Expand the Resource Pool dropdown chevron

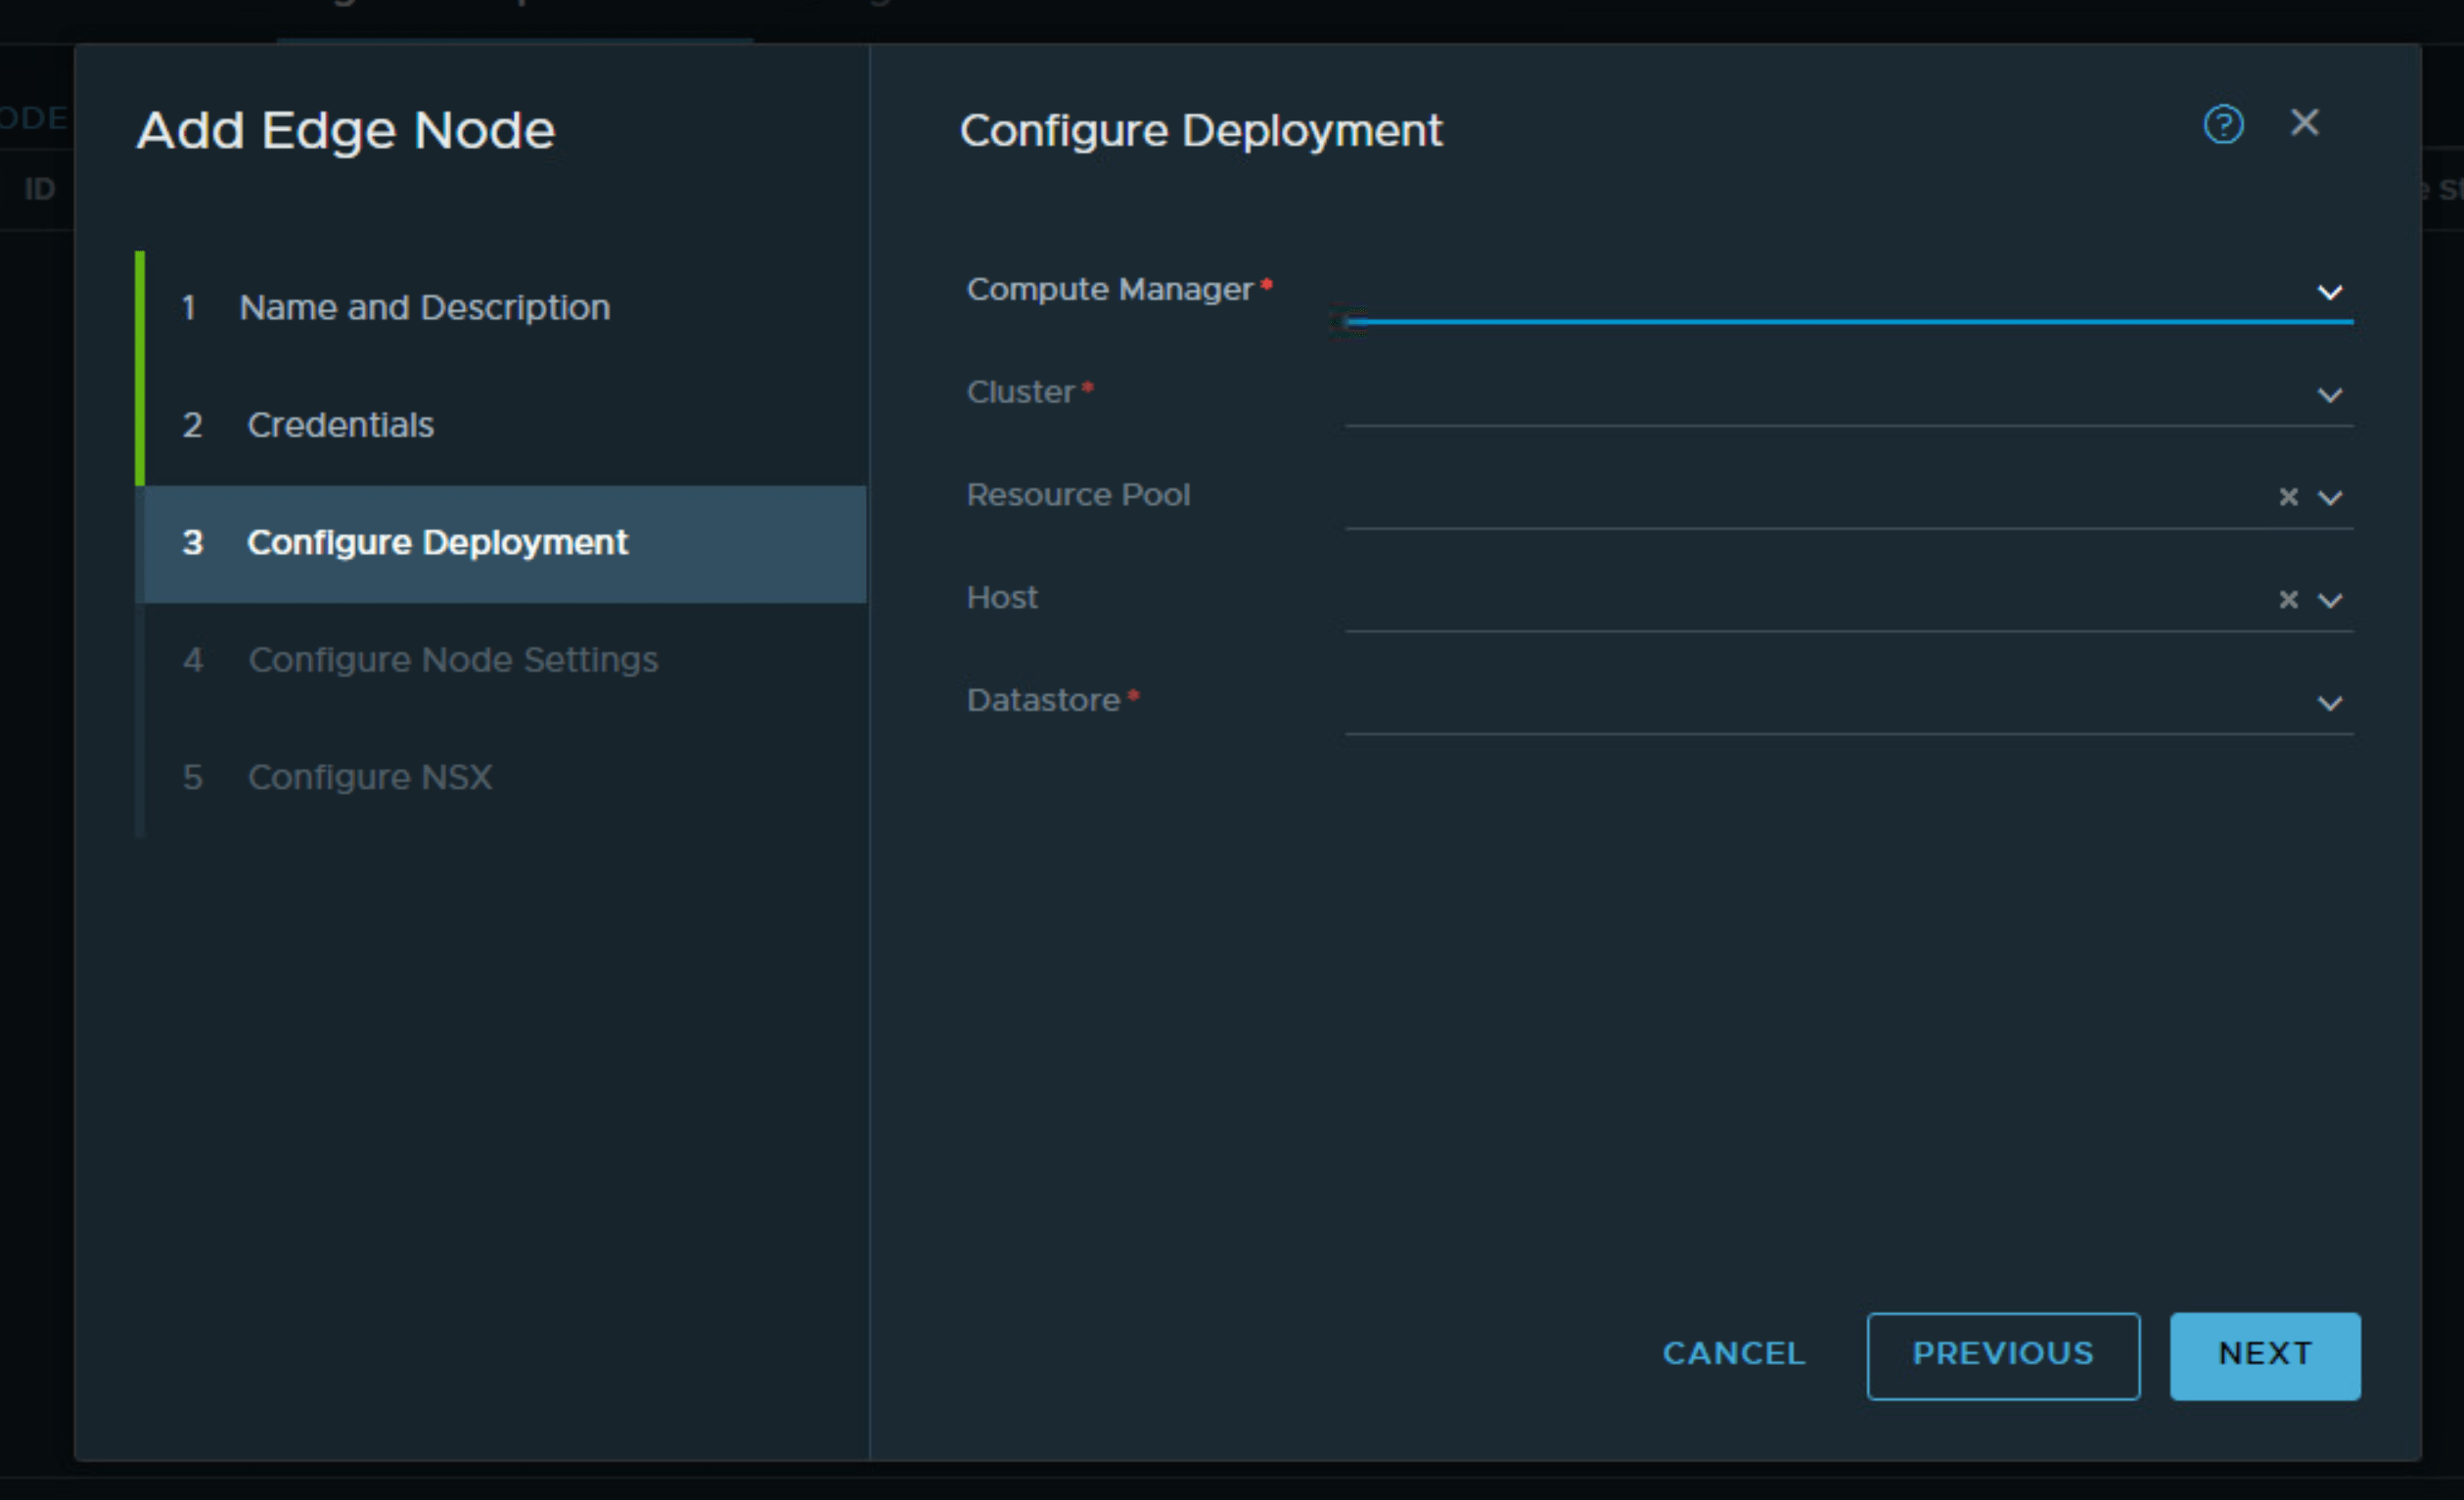coord(2329,498)
